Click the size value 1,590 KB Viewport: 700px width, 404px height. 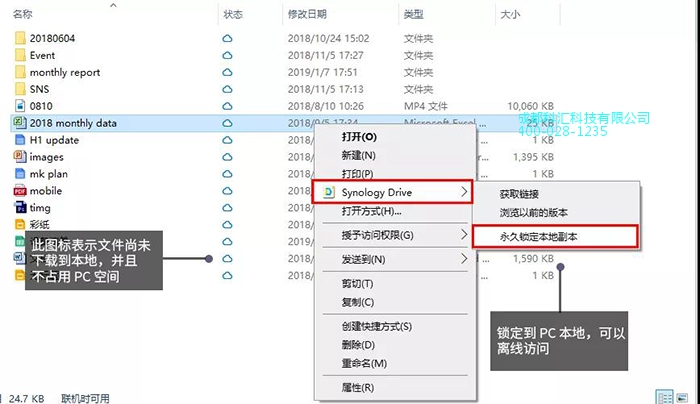point(533,258)
